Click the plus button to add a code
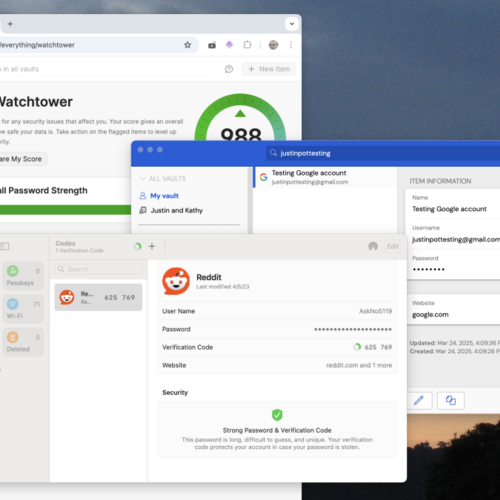Image resolution: width=500 pixels, height=500 pixels. pyautogui.click(x=152, y=246)
